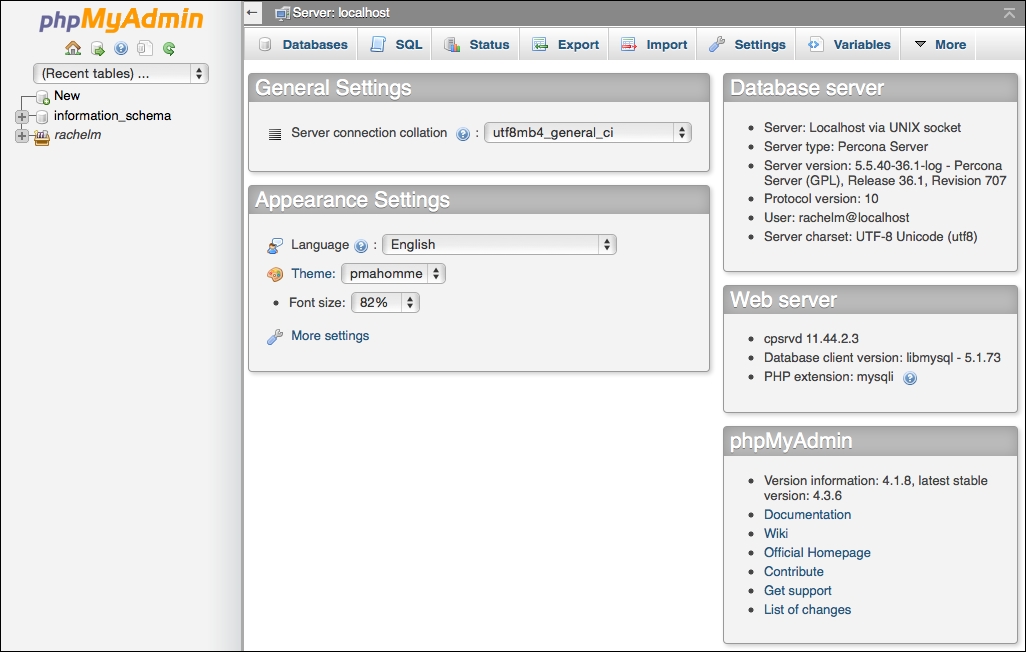Go to the Import tab
1026x652 pixels.
pyautogui.click(x=654, y=45)
